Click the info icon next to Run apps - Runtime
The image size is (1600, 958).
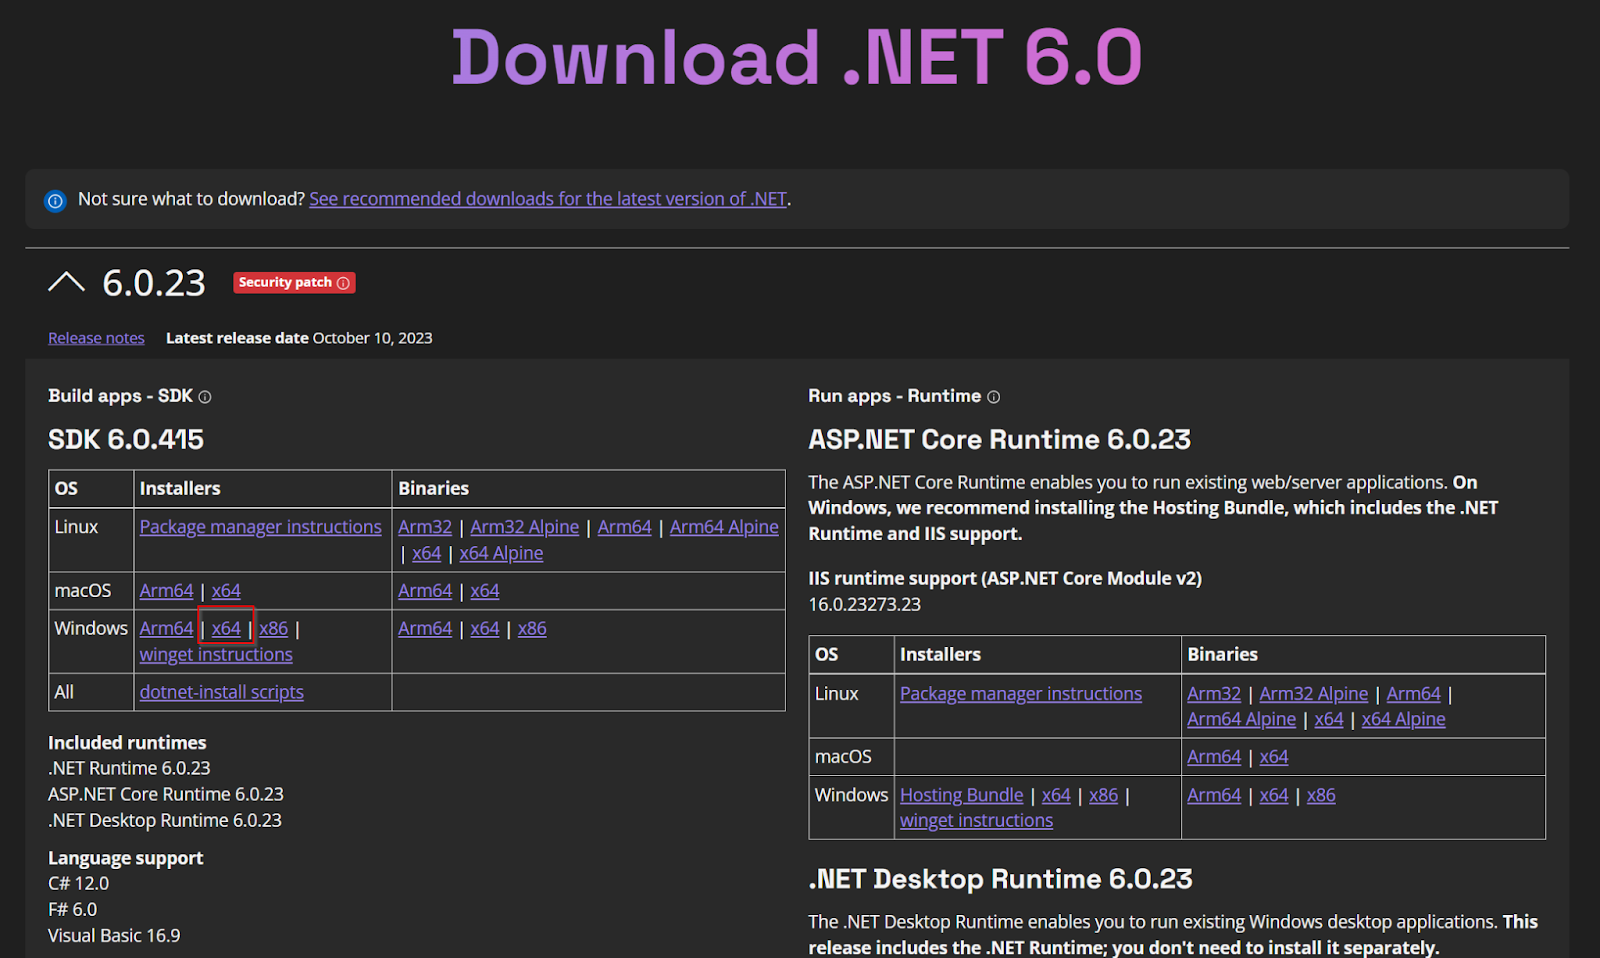pyautogui.click(x=993, y=397)
